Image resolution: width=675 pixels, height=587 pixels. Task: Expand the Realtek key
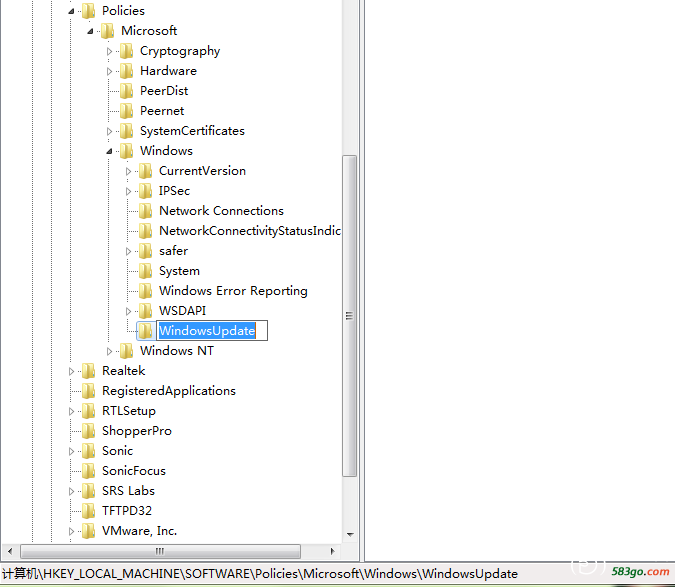(x=71, y=371)
